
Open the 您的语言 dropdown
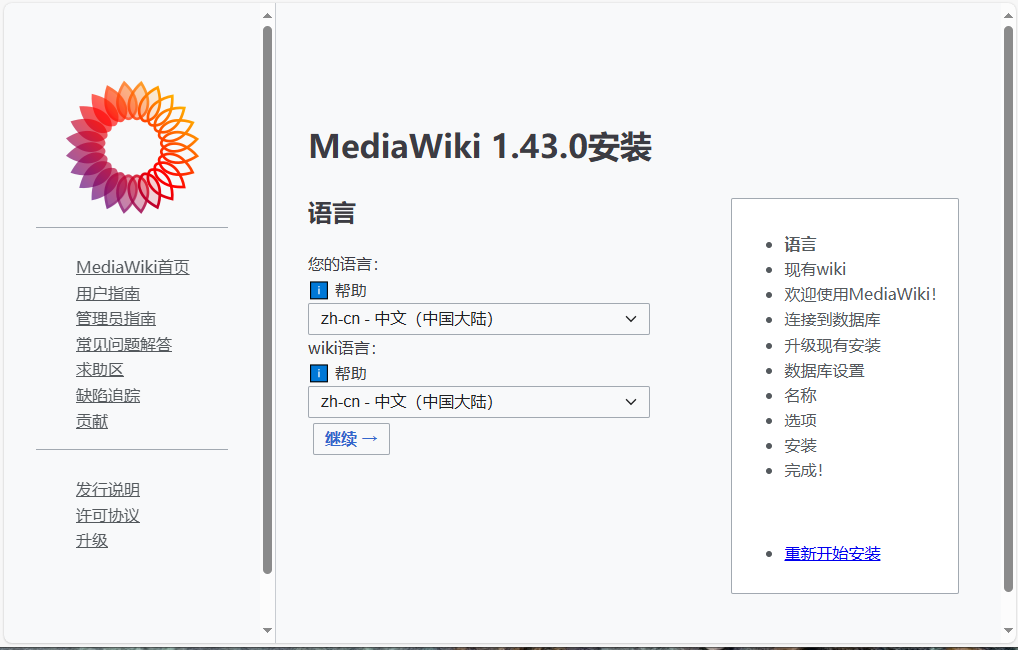[478, 319]
